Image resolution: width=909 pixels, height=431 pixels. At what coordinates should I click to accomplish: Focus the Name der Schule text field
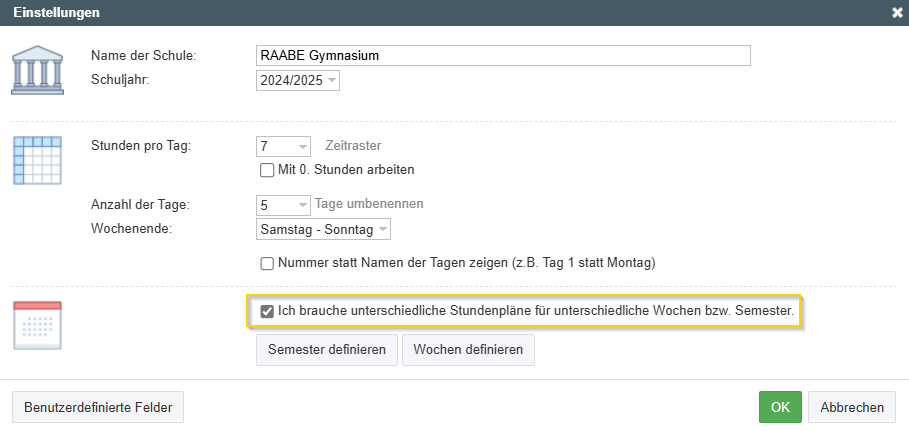503,56
